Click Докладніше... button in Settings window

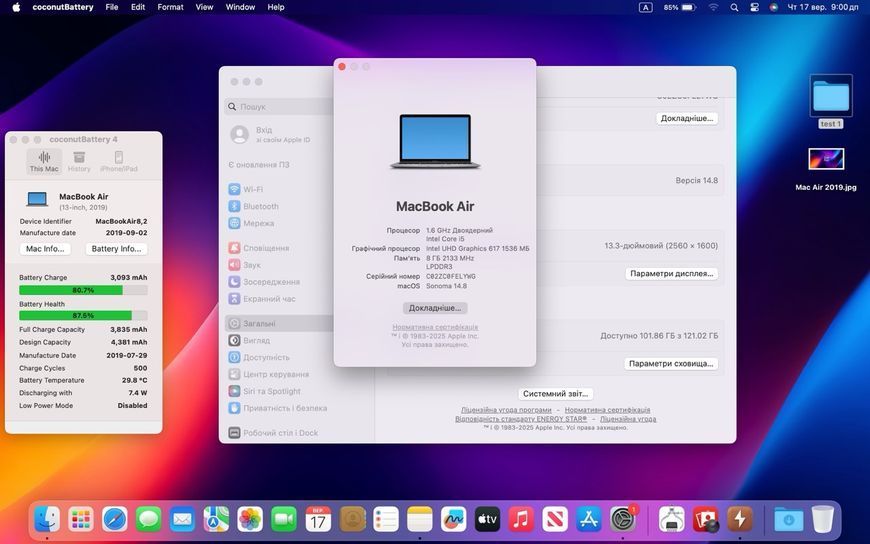pos(687,118)
